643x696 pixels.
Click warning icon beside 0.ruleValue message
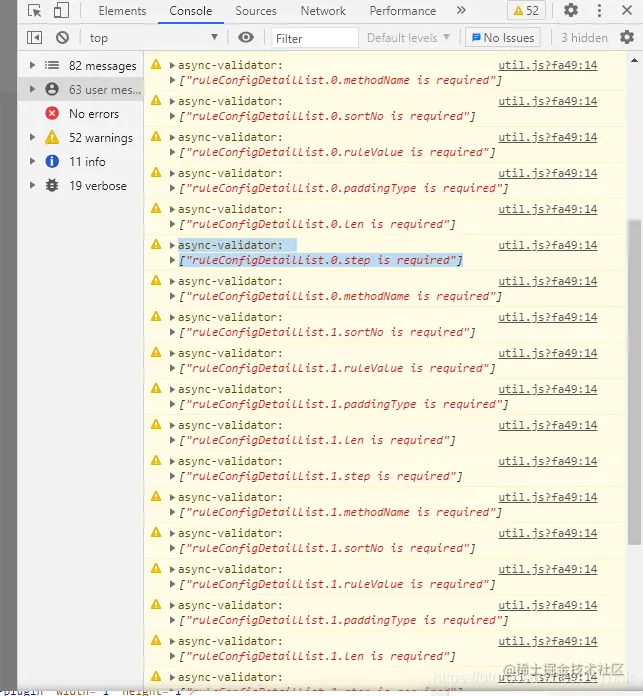click(156, 136)
